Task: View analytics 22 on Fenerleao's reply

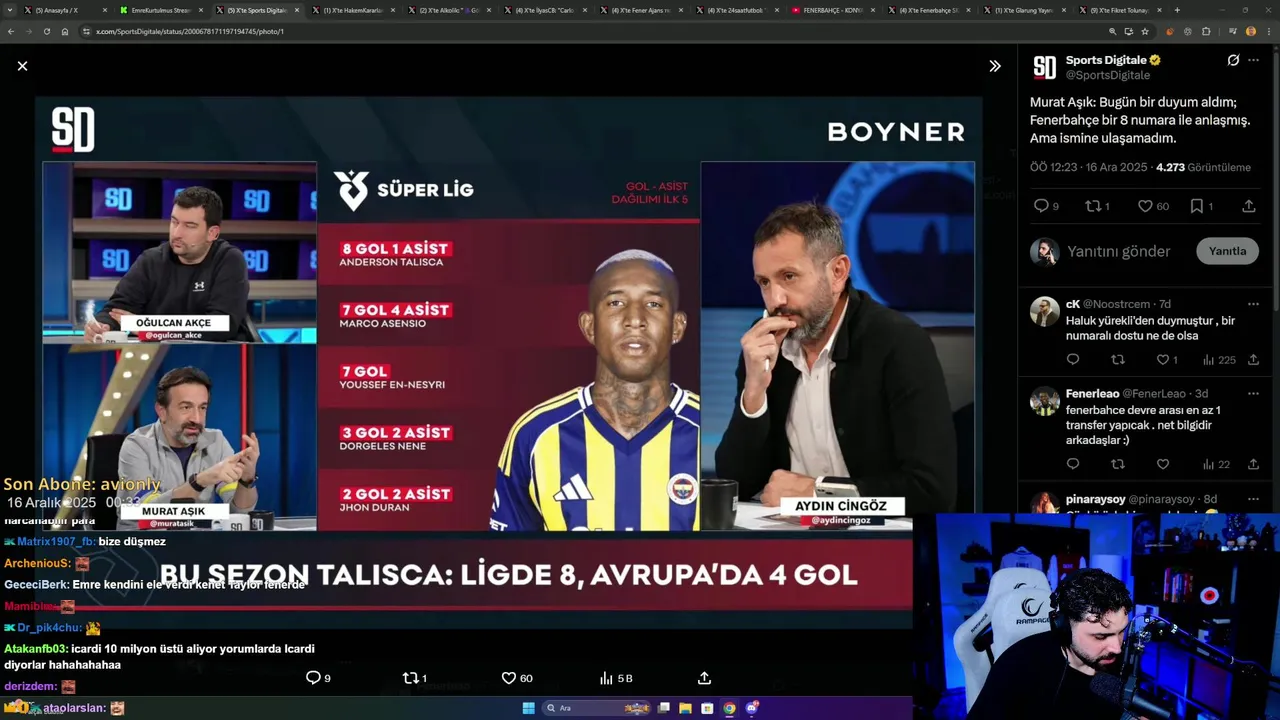Action: pyautogui.click(x=1217, y=464)
